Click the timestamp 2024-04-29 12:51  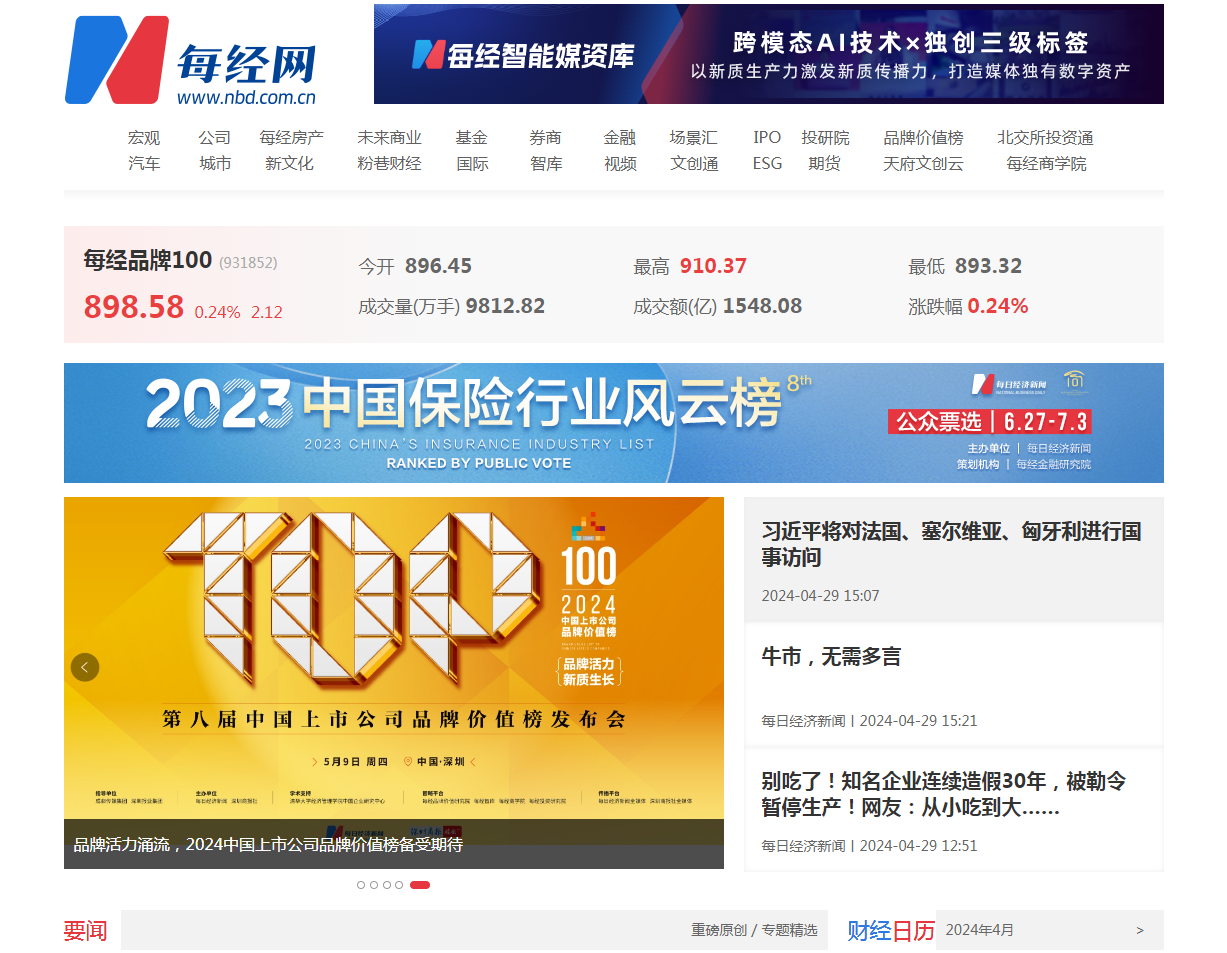[x=918, y=846]
